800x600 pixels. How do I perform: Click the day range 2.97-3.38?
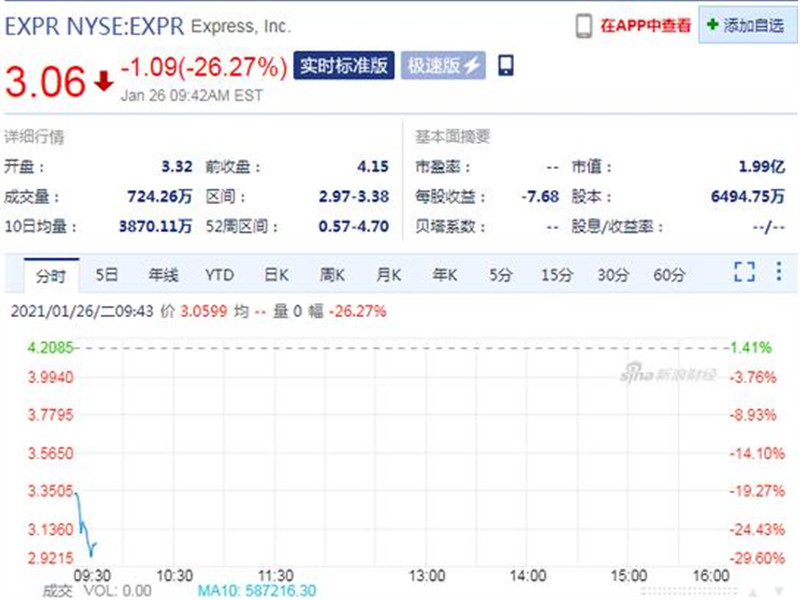point(354,196)
